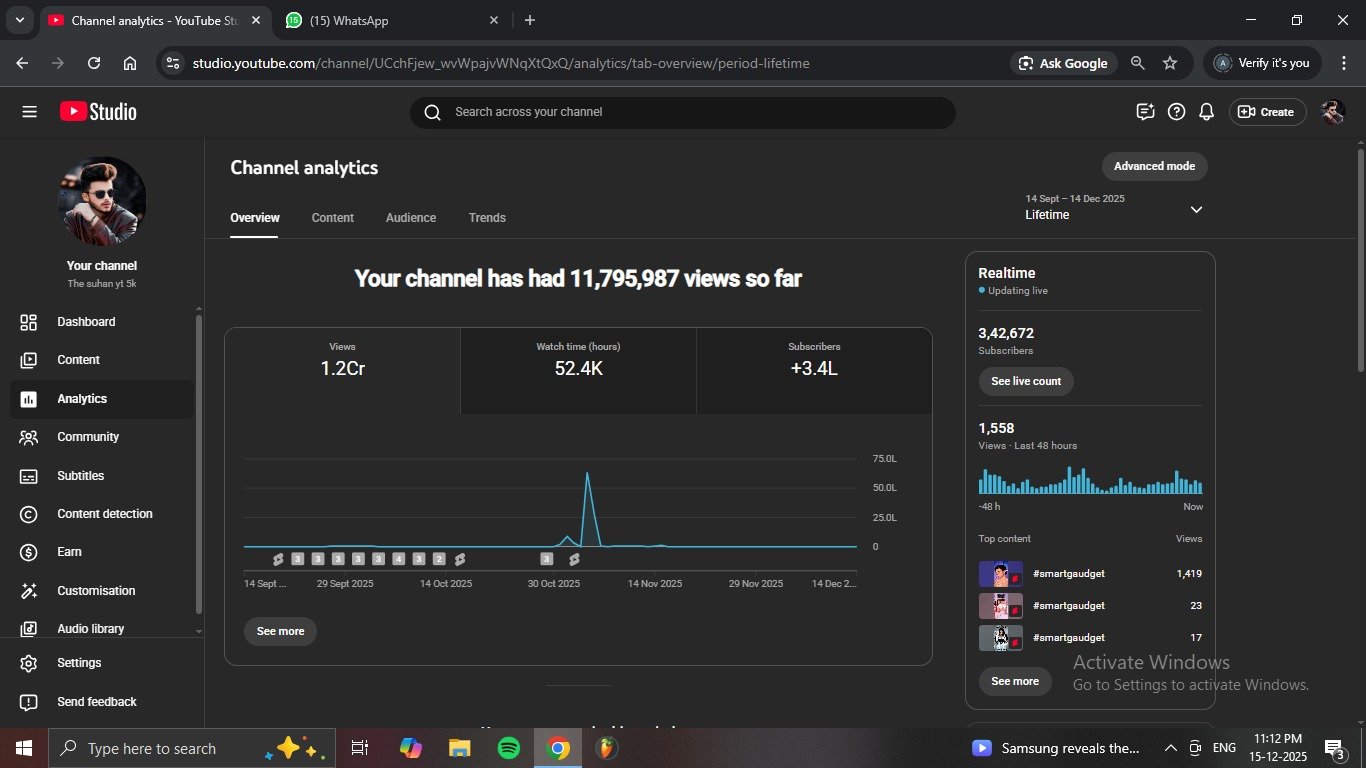1366x768 pixels.
Task: Click the Earn dollar icon in sidebar
Action: click(x=29, y=552)
